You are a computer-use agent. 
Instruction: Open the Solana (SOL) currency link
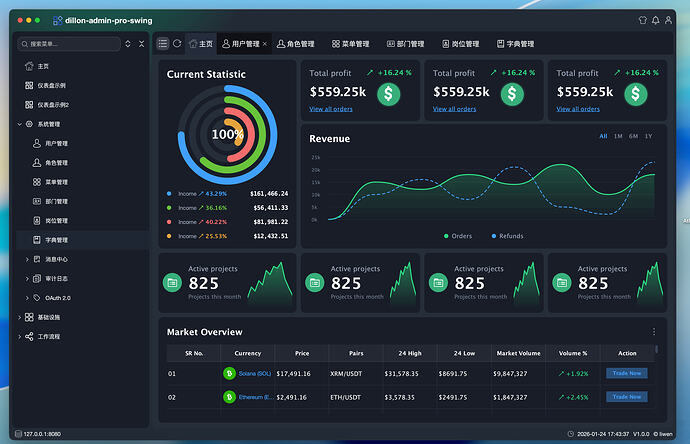click(x=255, y=374)
